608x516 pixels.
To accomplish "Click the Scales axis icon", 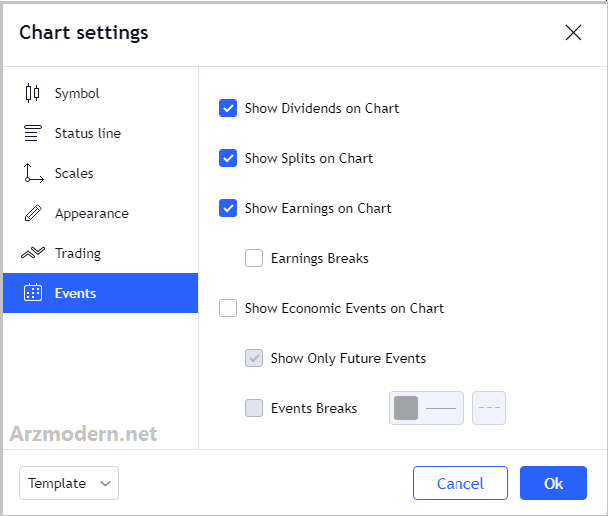I will pyautogui.click(x=33, y=173).
